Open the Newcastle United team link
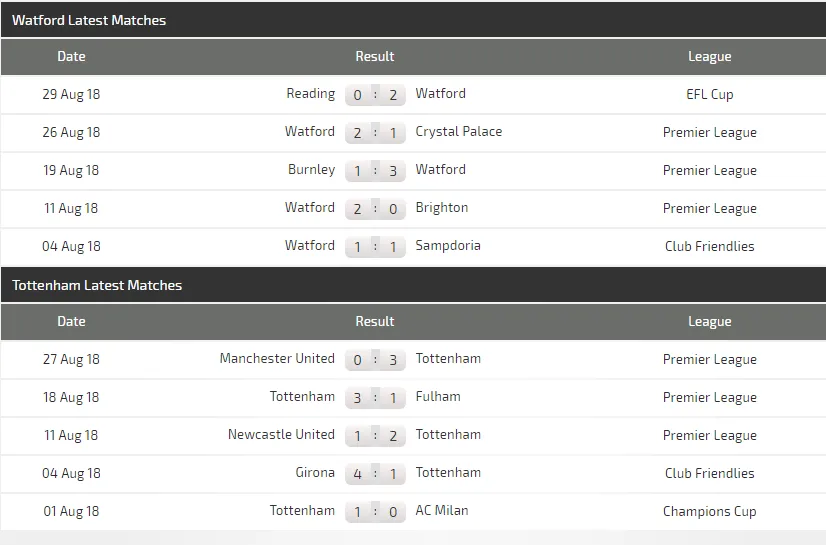 (281, 435)
